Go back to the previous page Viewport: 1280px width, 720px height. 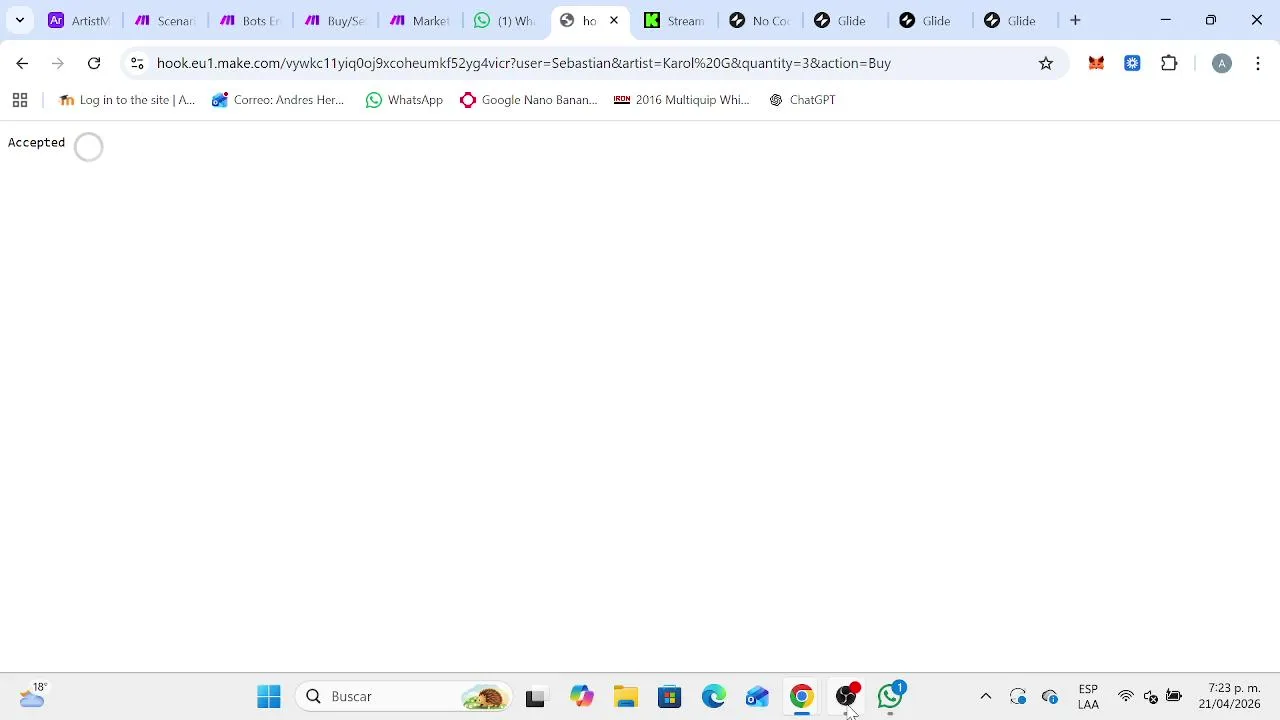[22, 63]
